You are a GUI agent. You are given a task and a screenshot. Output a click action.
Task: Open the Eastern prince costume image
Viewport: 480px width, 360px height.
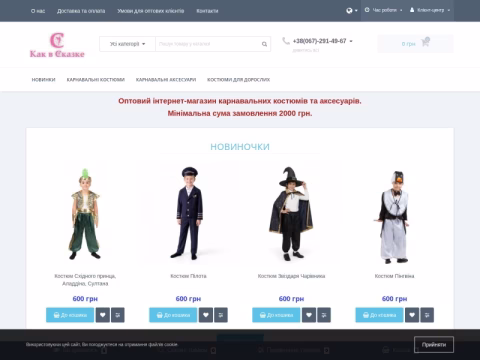point(85,214)
